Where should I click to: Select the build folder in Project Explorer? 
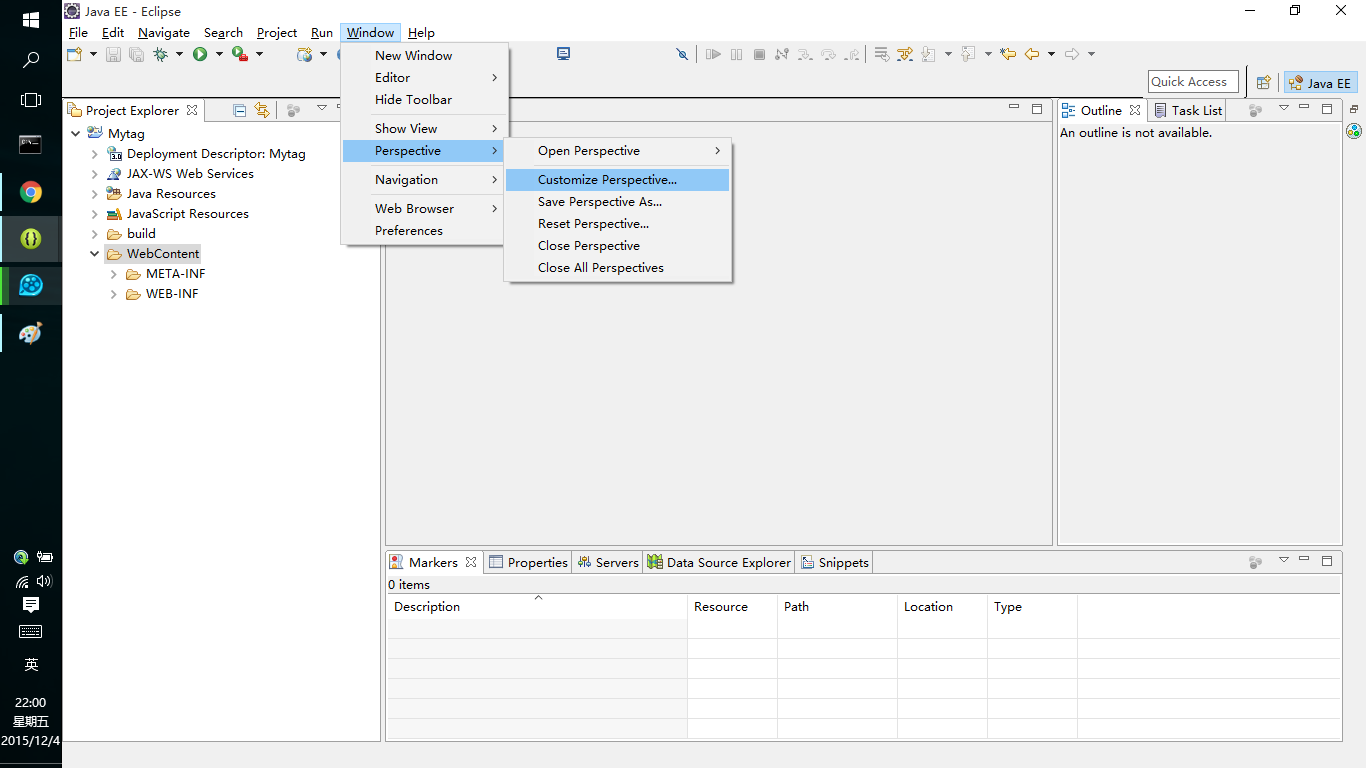141,234
